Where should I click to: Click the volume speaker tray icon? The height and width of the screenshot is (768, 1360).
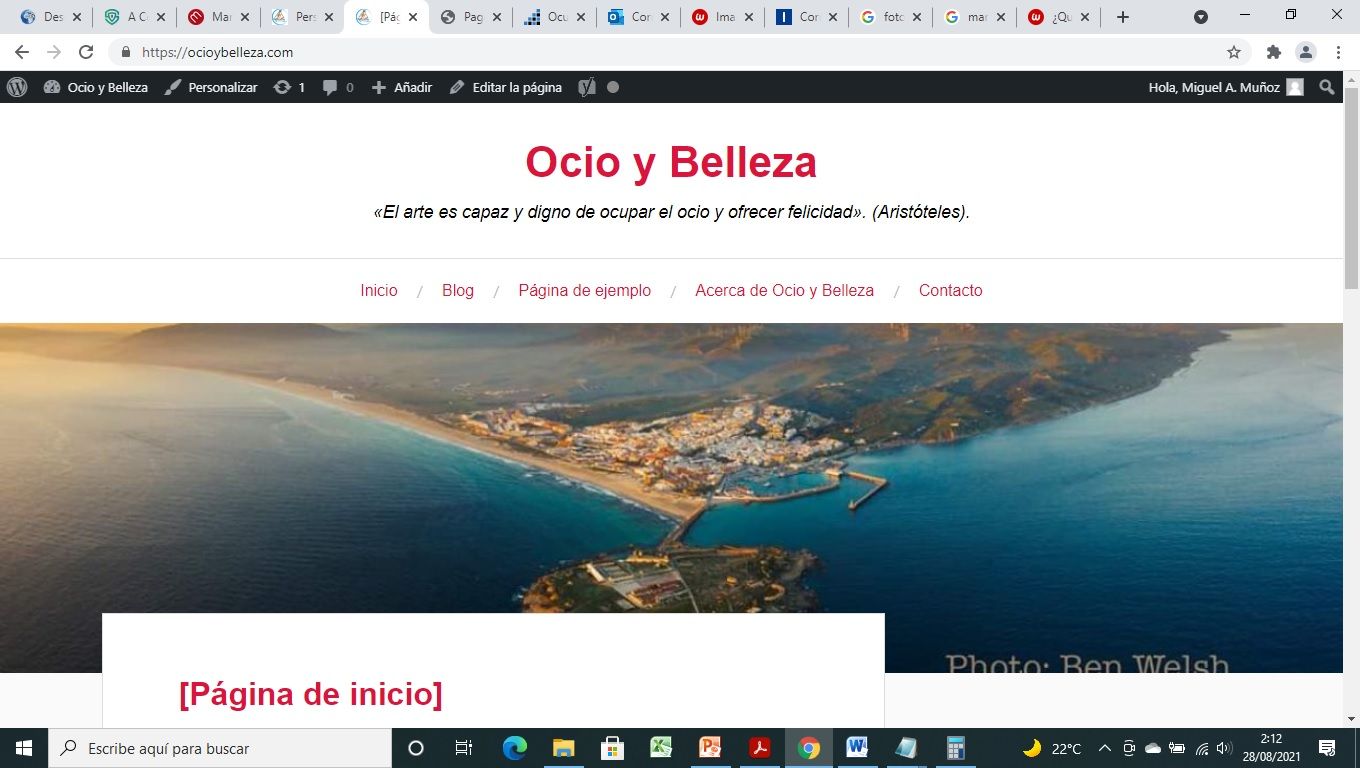tap(1224, 748)
